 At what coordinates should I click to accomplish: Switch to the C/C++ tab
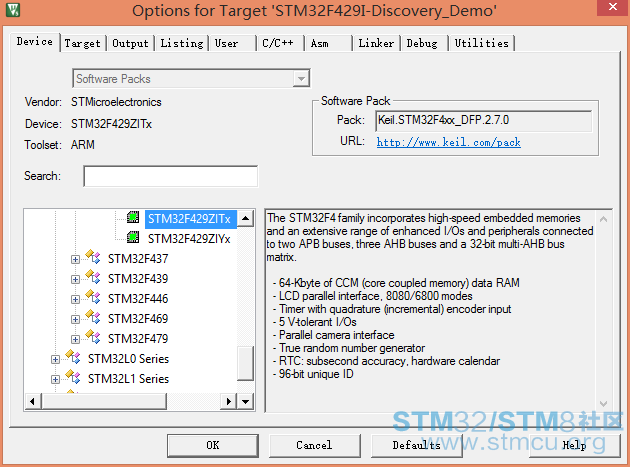[x=278, y=43]
